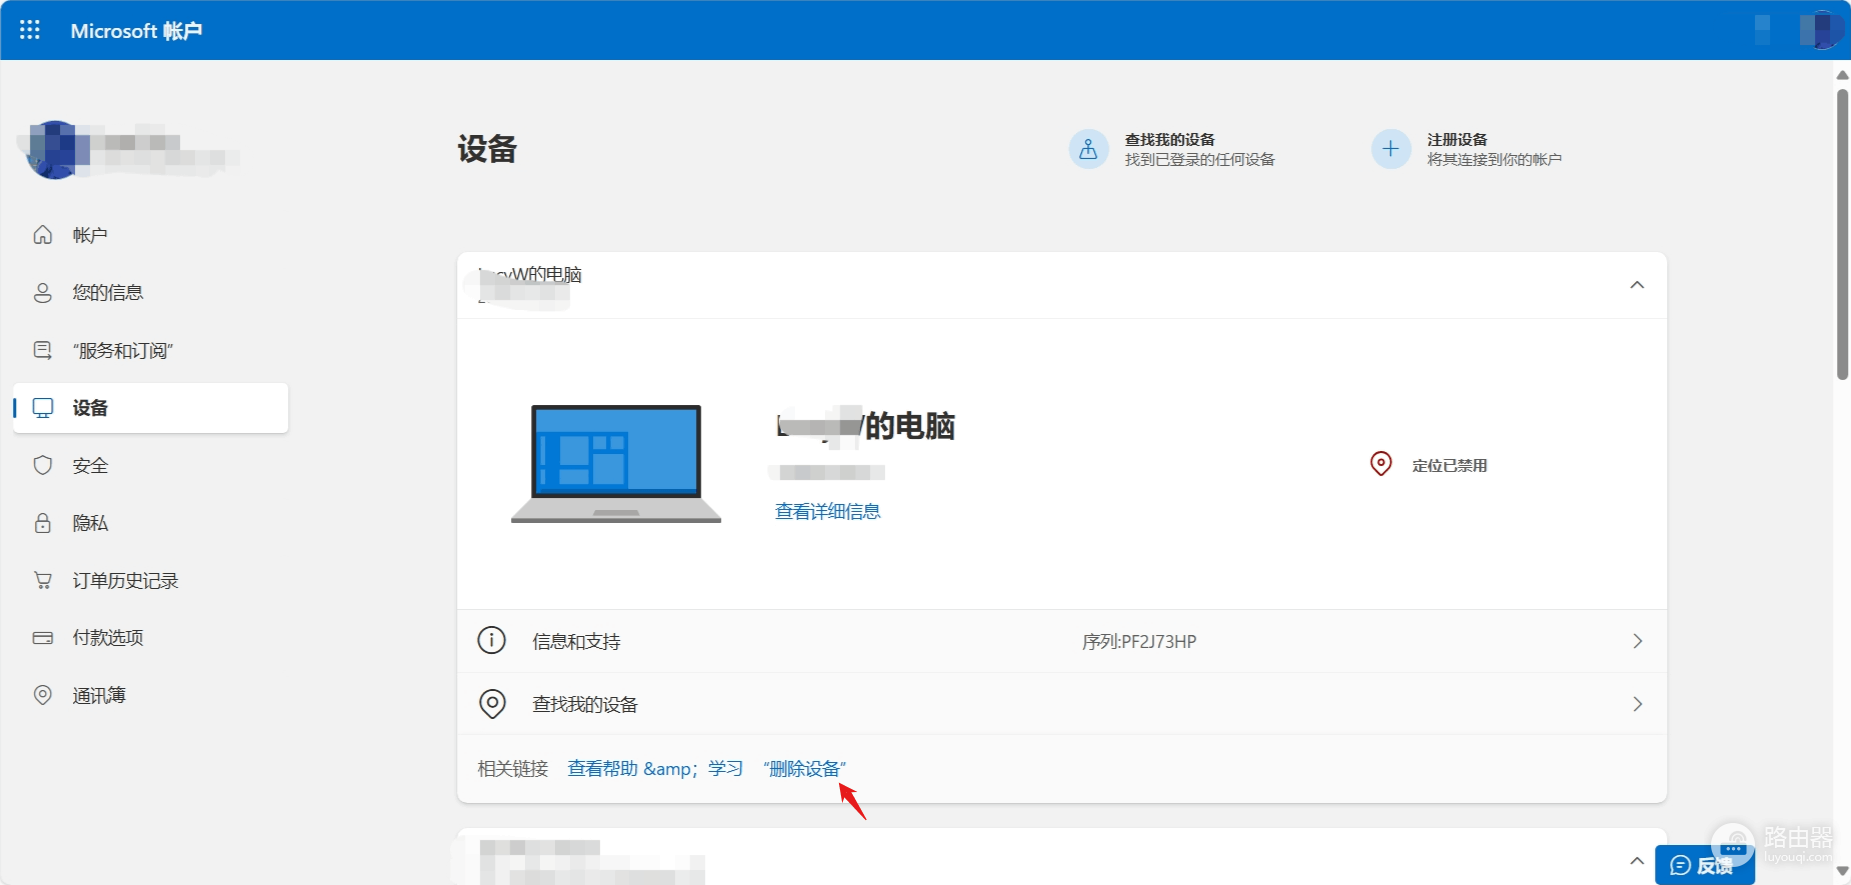Image resolution: width=1851 pixels, height=885 pixels.
Task: Click the cart icon beside 订单历史记录
Action: (43, 580)
